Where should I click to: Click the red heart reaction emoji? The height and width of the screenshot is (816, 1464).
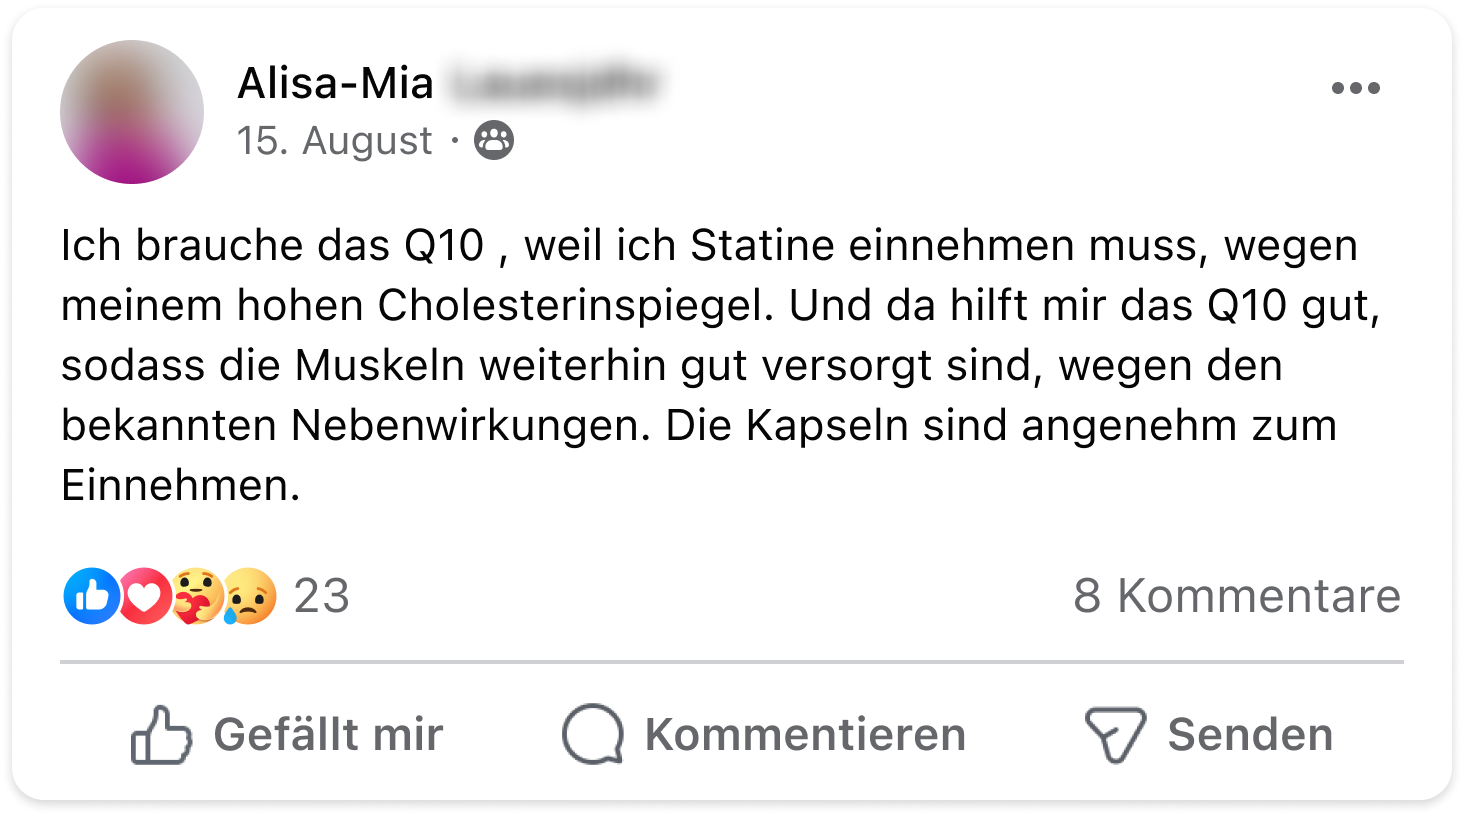pyautogui.click(x=145, y=596)
